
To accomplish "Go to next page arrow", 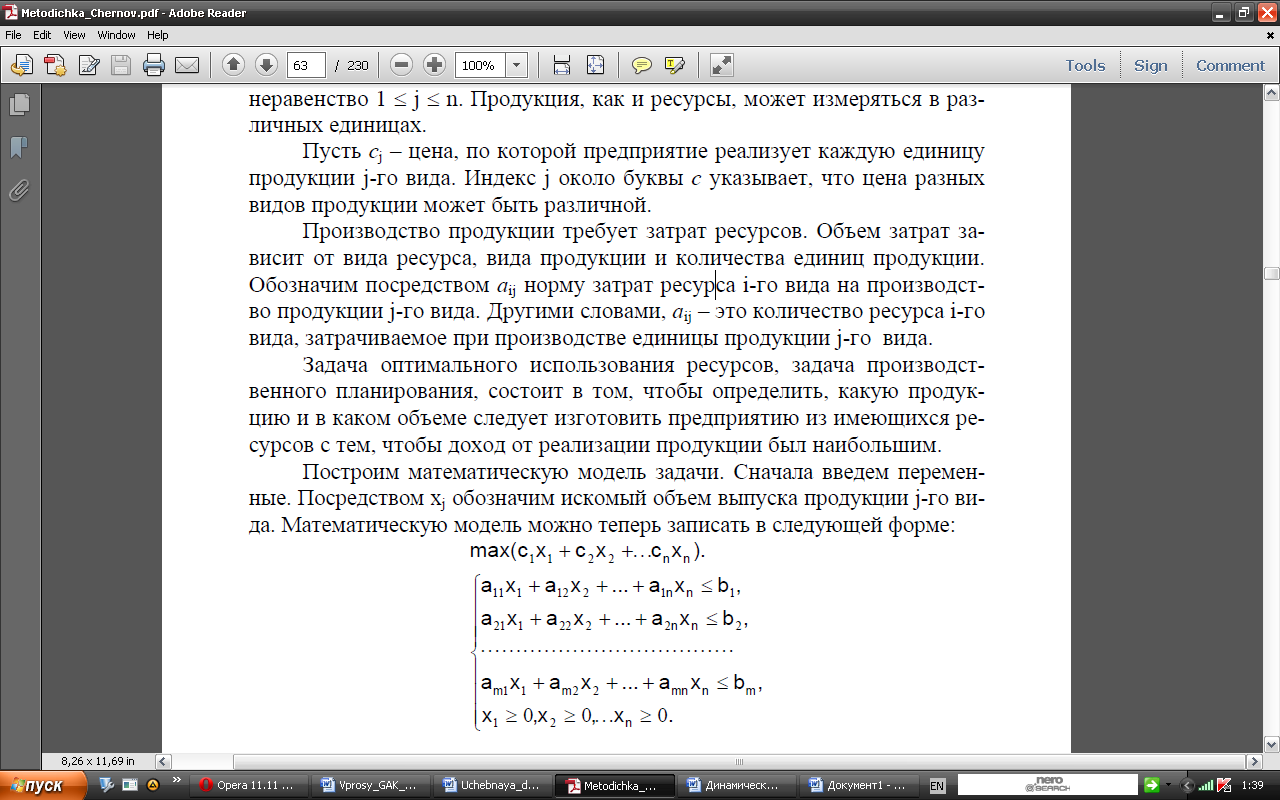I will point(266,65).
